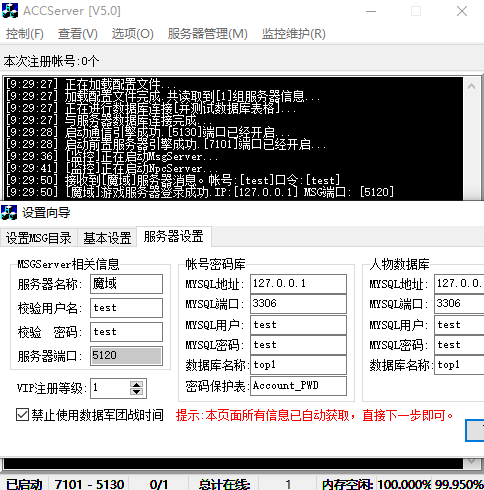Click 人物数据库 MYSQL地址 field
This screenshot has width=484, height=490.
459,284
